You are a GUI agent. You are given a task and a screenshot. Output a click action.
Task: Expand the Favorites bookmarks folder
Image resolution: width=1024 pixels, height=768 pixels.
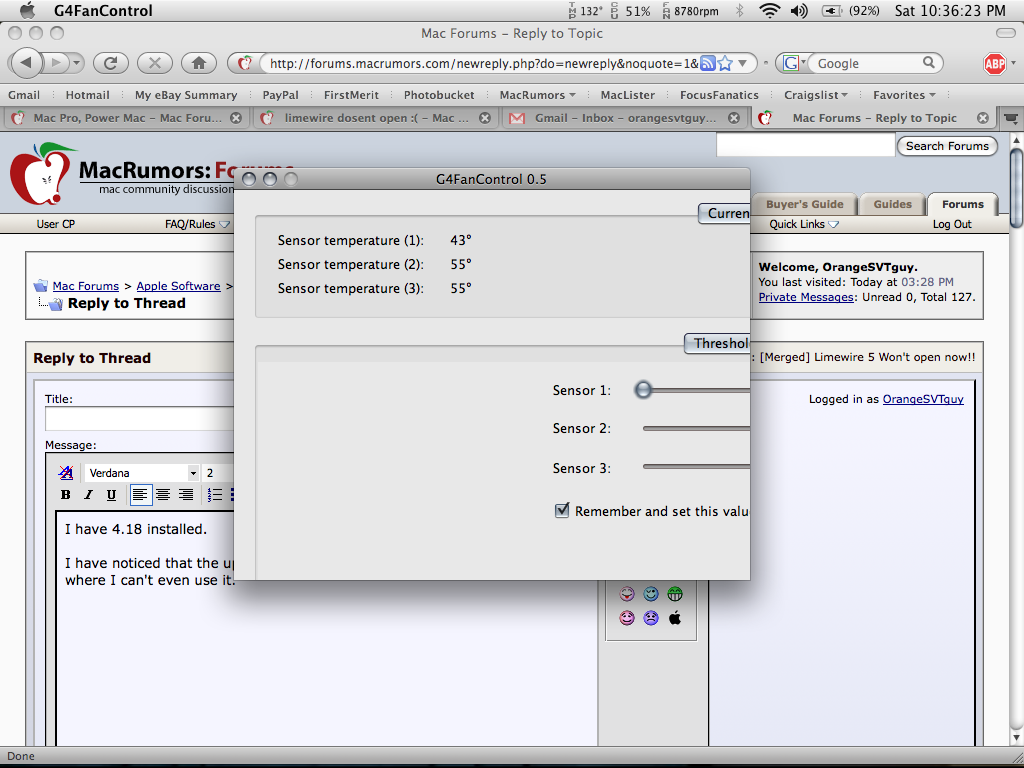[904, 95]
